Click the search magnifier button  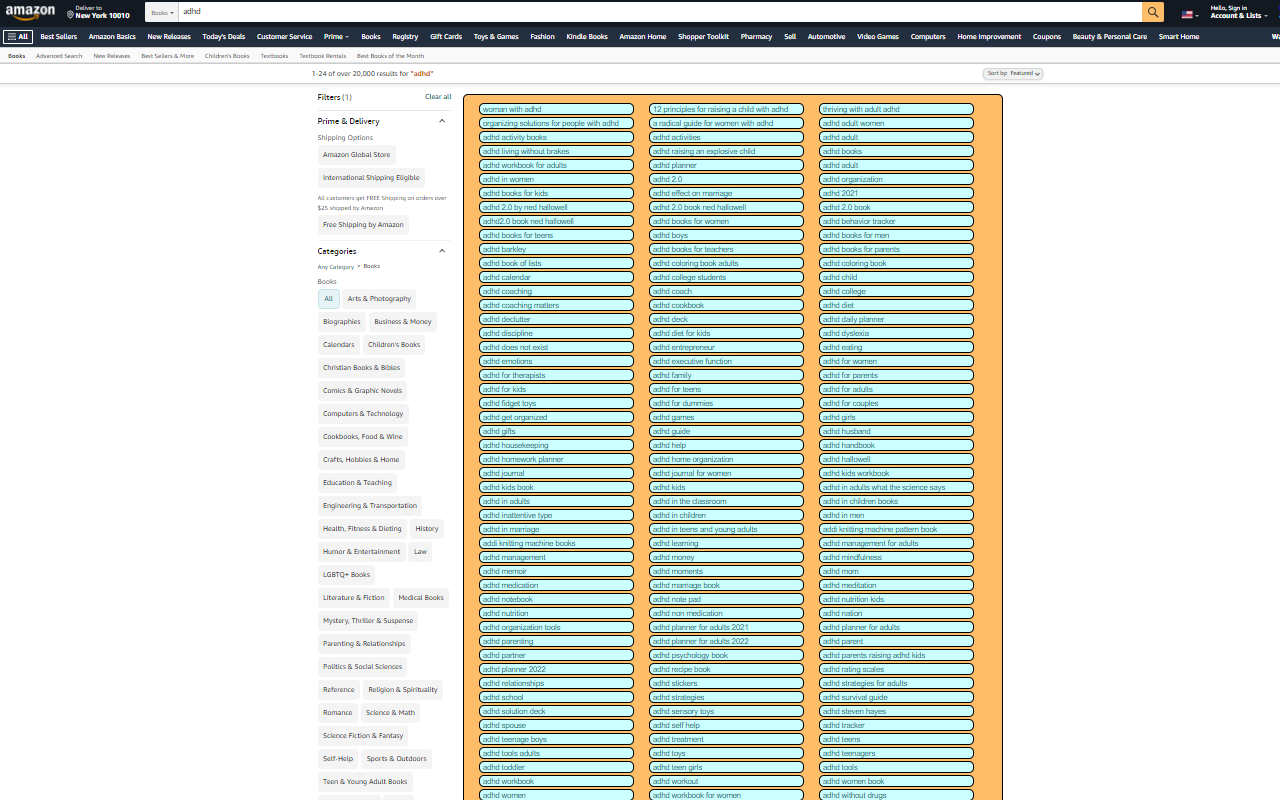1153,12
